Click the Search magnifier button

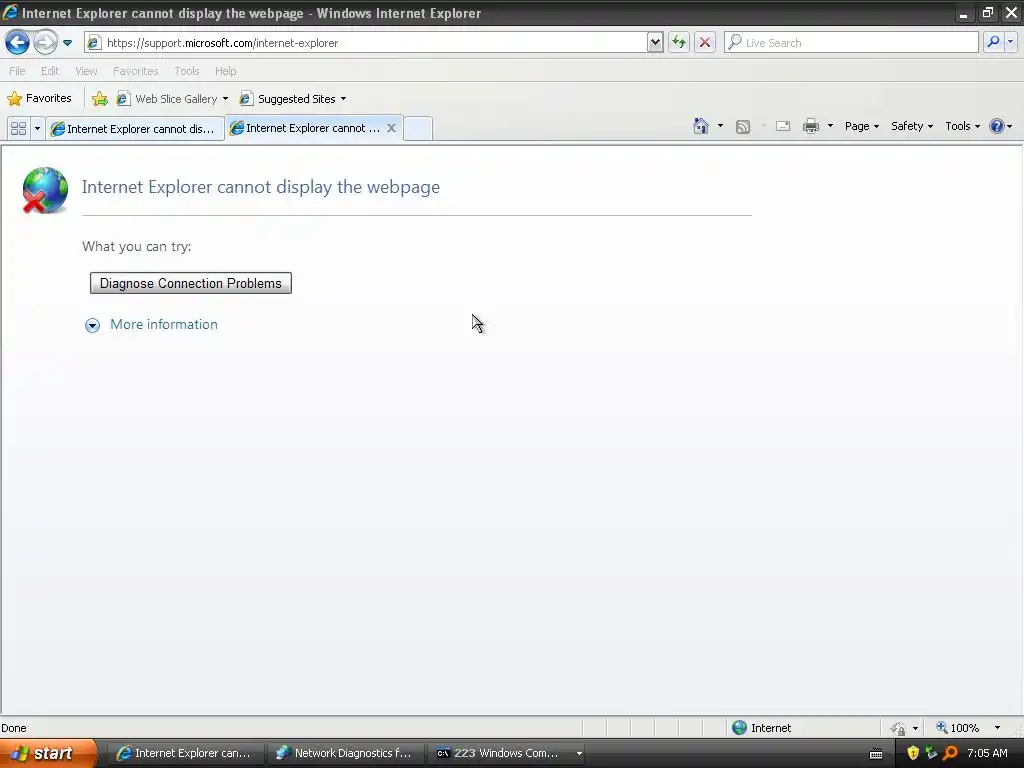[x=993, y=42]
